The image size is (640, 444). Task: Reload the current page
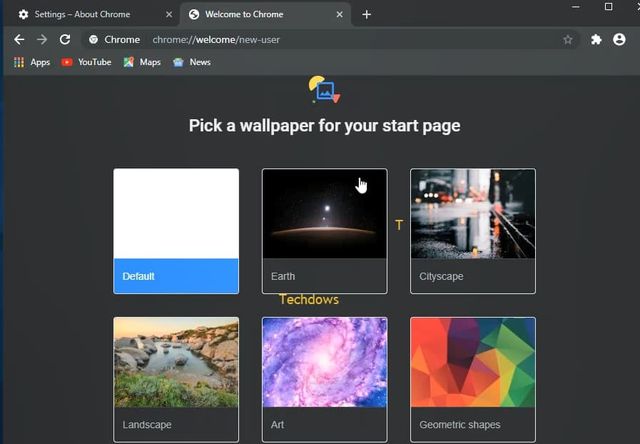(65, 40)
